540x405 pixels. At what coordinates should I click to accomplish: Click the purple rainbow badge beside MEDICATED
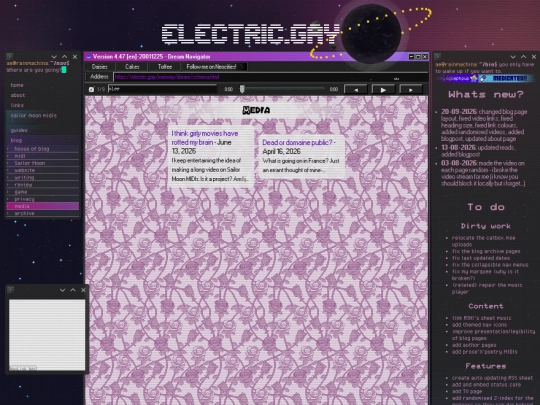(x=457, y=79)
